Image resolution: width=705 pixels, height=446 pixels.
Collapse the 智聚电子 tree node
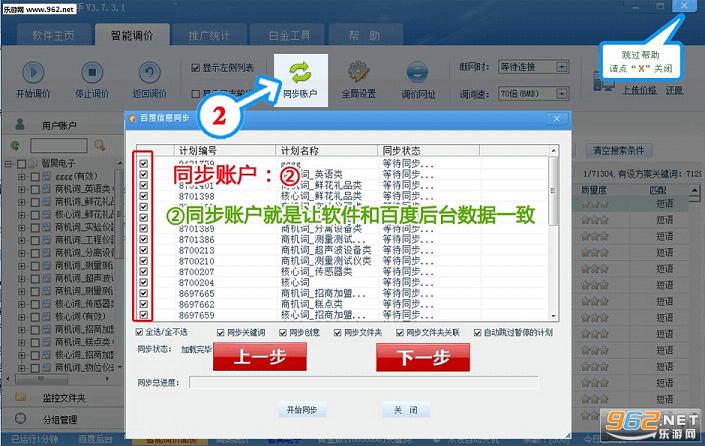tap(9, 164)
